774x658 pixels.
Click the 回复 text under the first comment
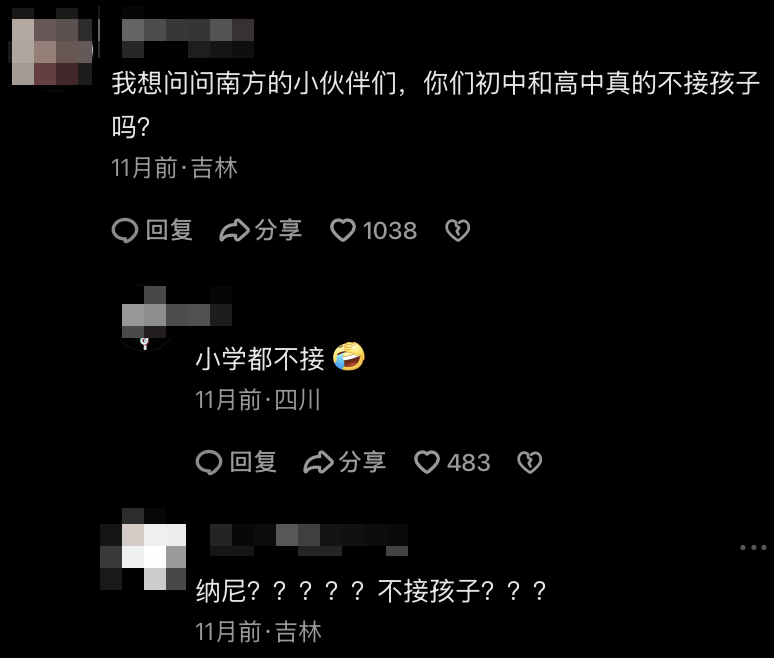(x=169, y=231)
